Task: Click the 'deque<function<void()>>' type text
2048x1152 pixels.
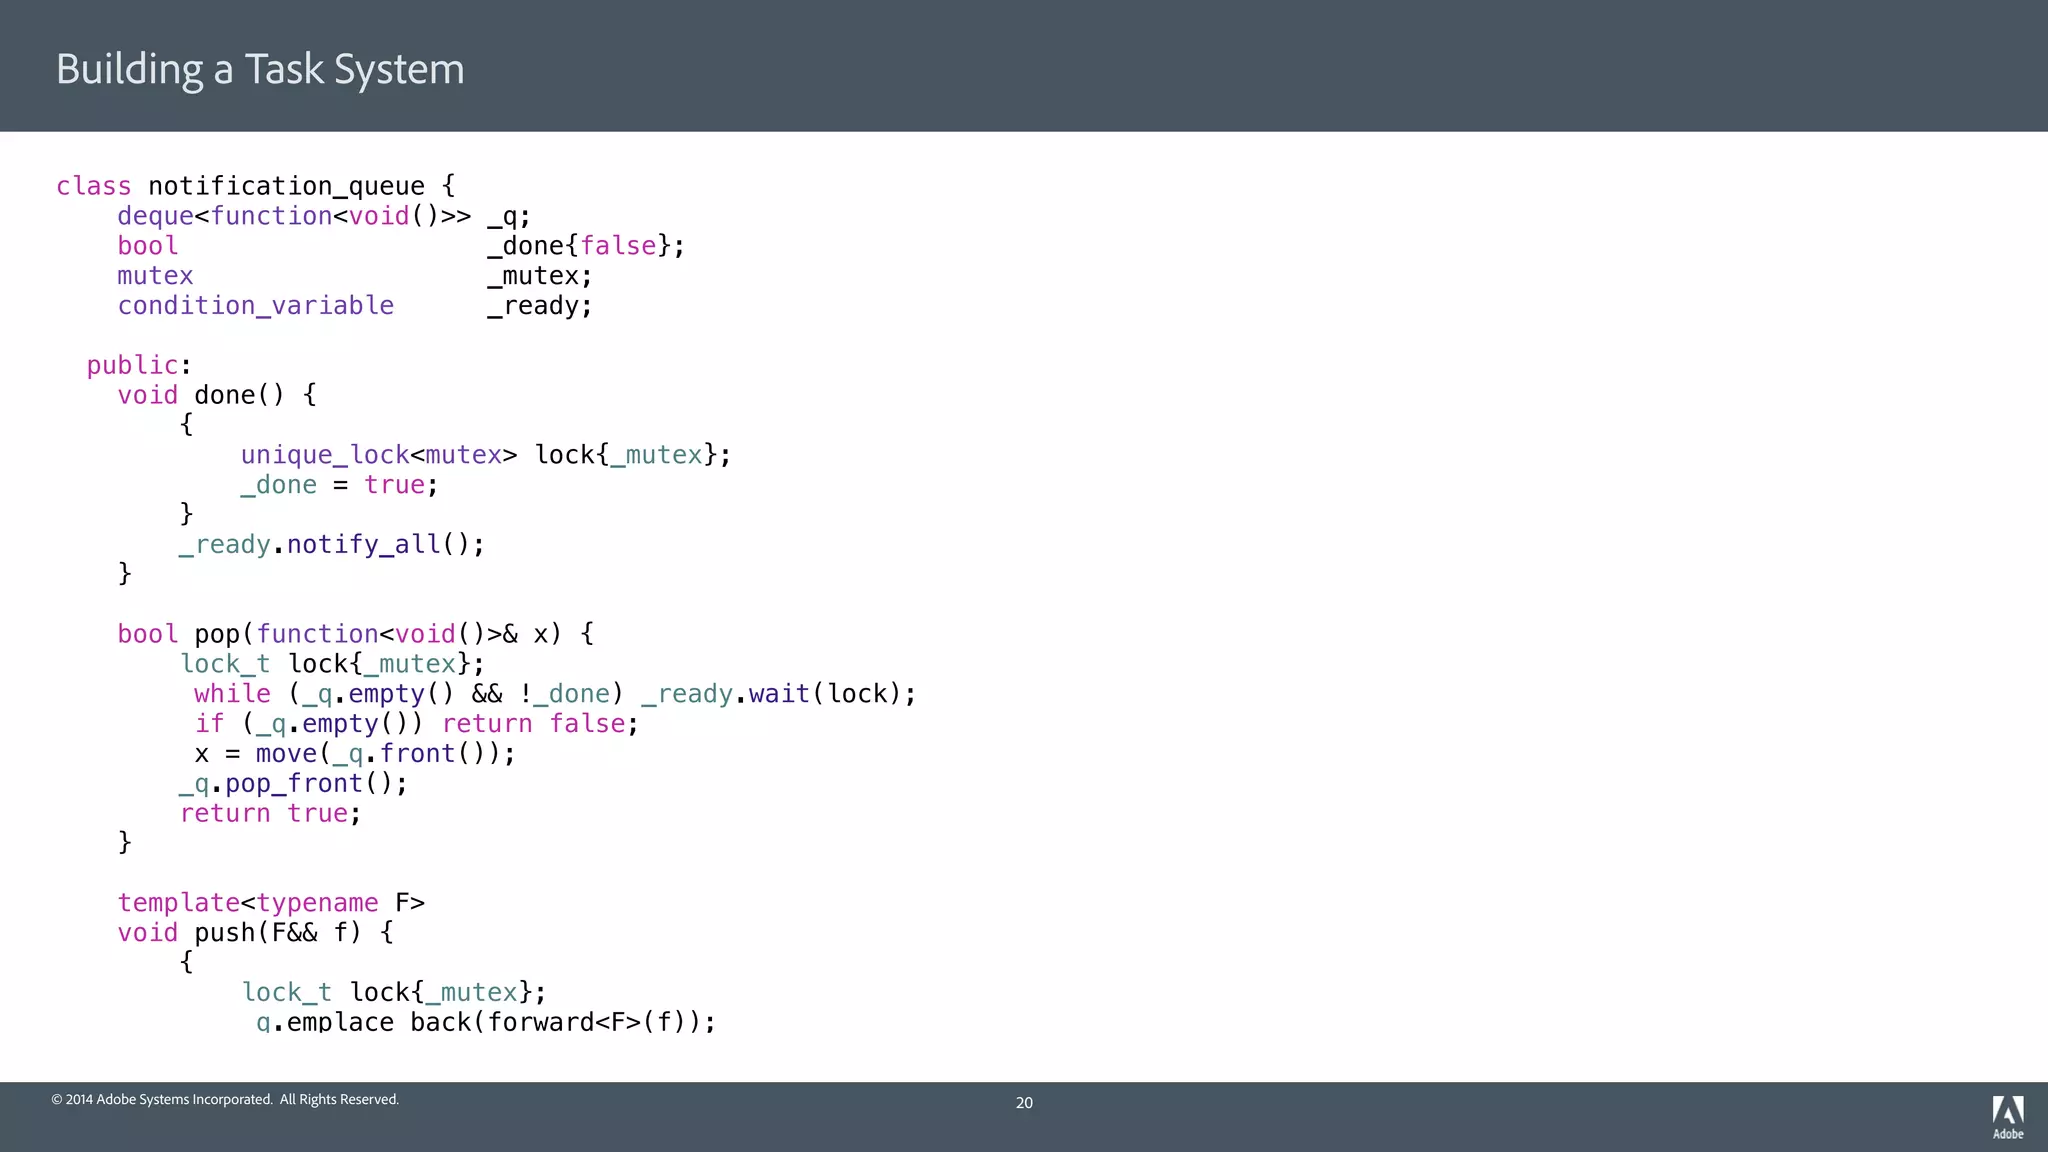Action: [x=294, y=216]
